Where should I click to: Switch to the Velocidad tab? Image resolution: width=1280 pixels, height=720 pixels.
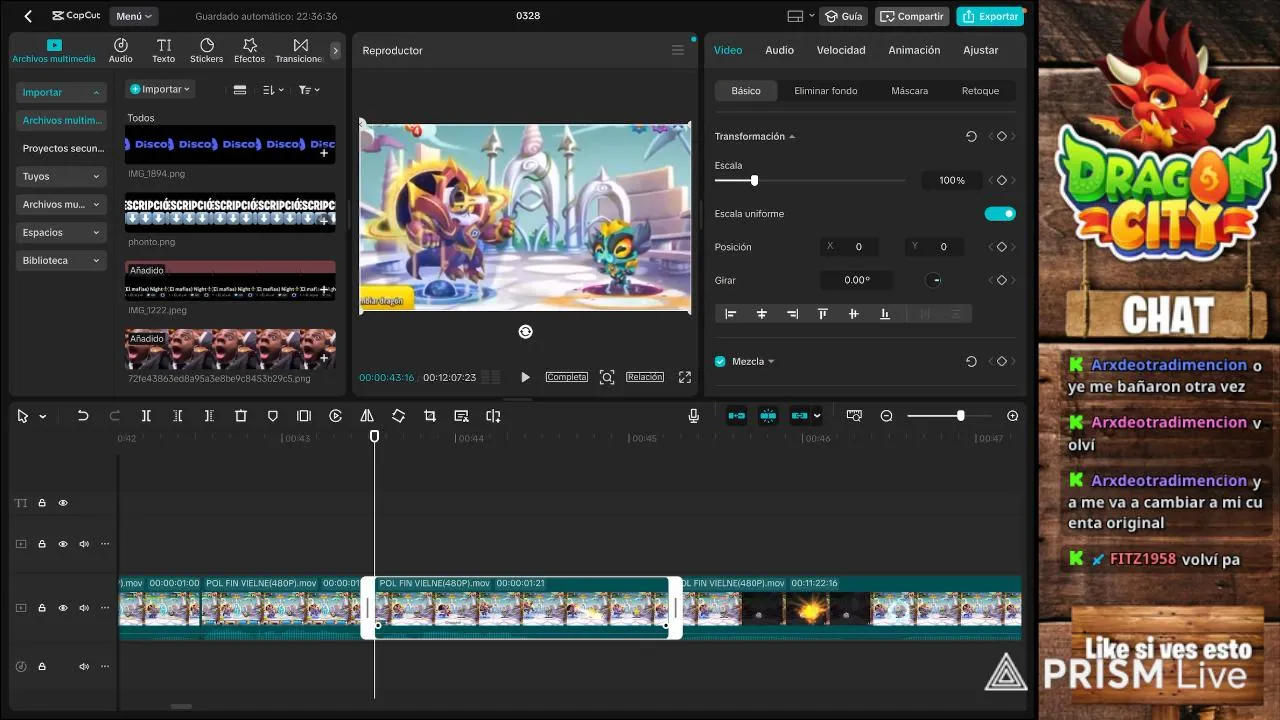pyautogui.click(x=841, y=50)
